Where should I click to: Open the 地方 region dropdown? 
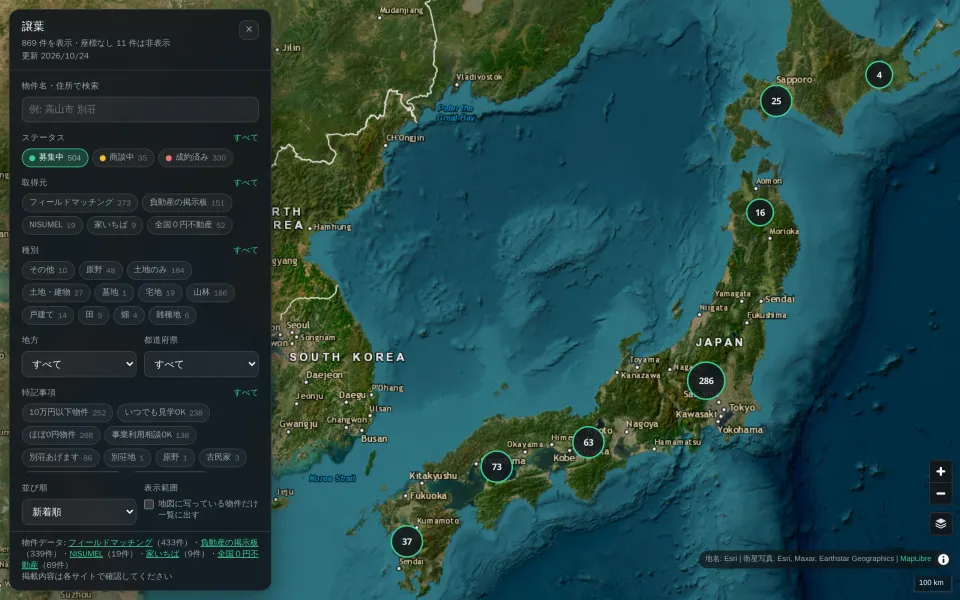pyautogui.click(x=79, y=364)
